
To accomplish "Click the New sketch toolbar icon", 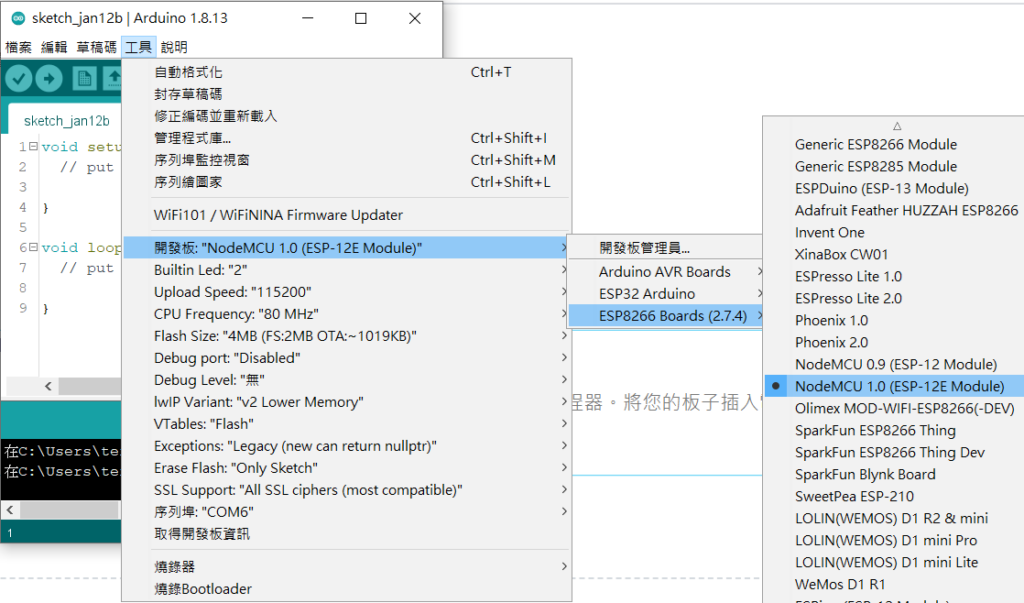I will click(x=85, y=78).
